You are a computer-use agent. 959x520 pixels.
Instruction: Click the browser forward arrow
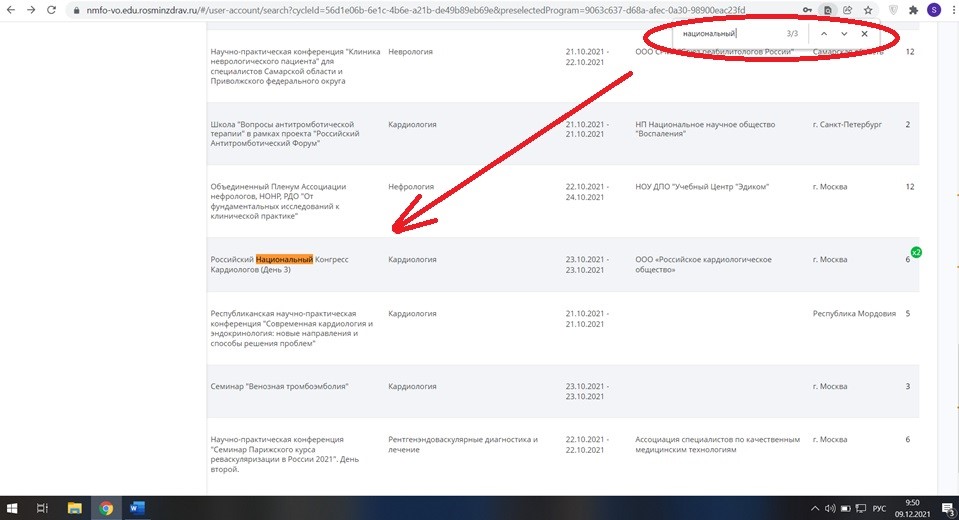tap(30, 9)
